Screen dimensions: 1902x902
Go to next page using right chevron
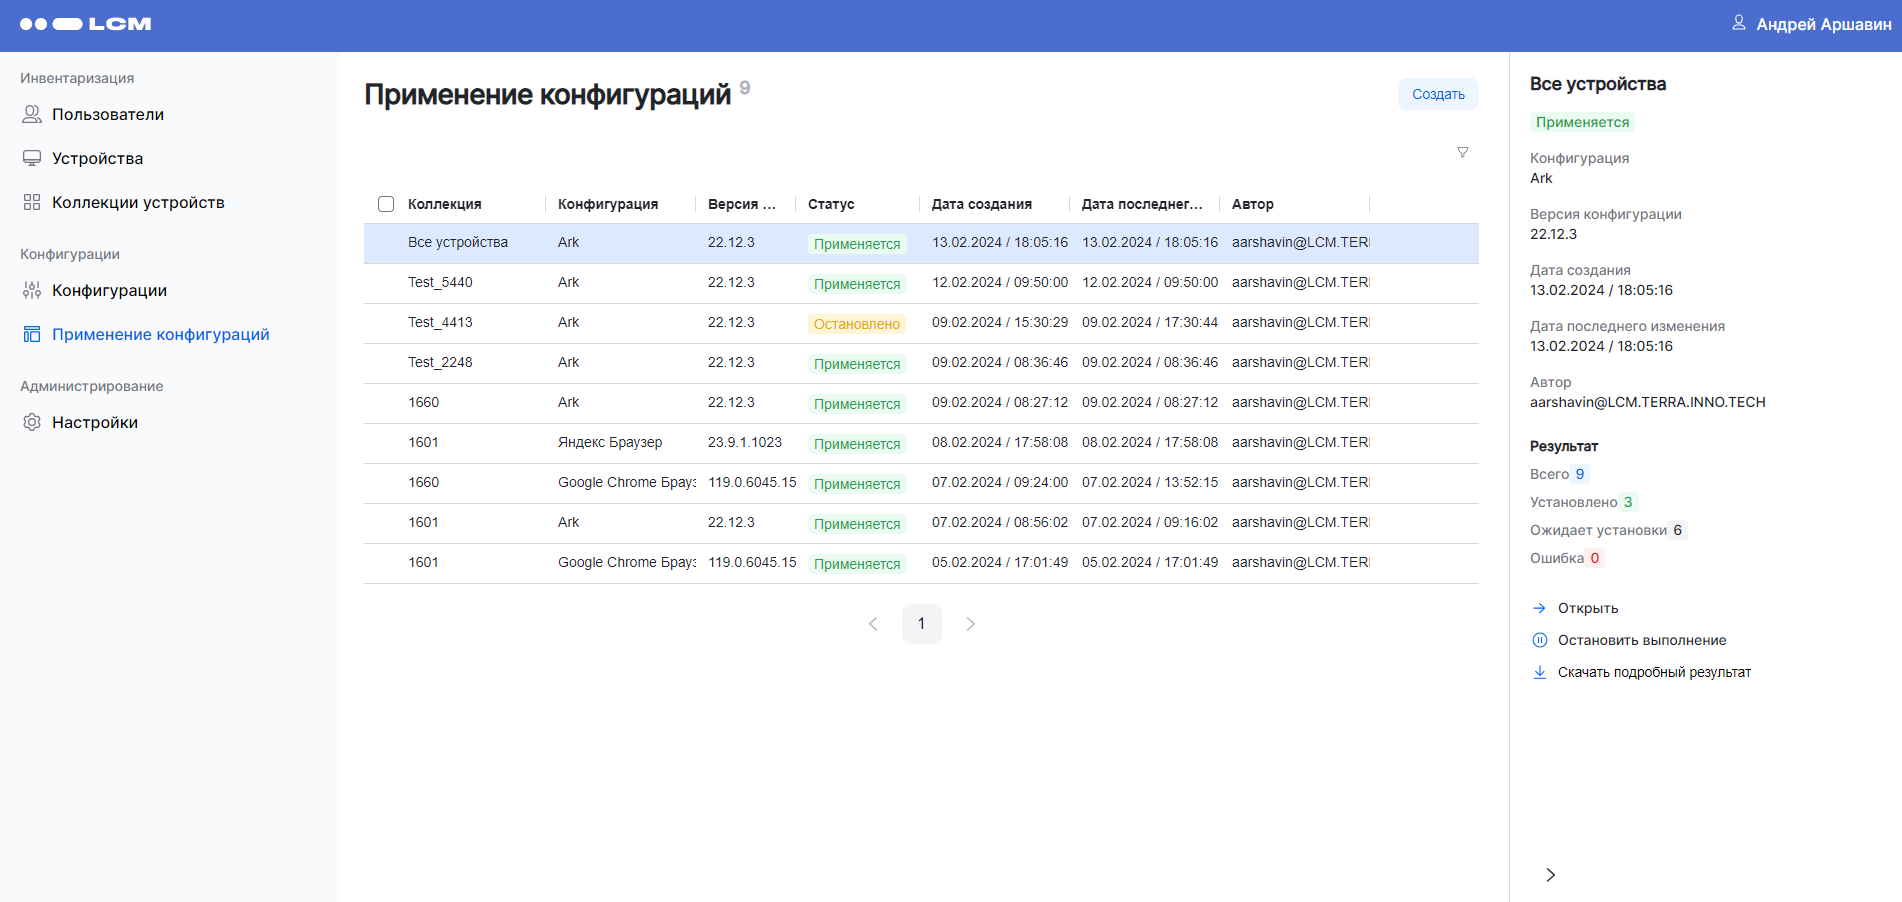click(x=970, y=624)
